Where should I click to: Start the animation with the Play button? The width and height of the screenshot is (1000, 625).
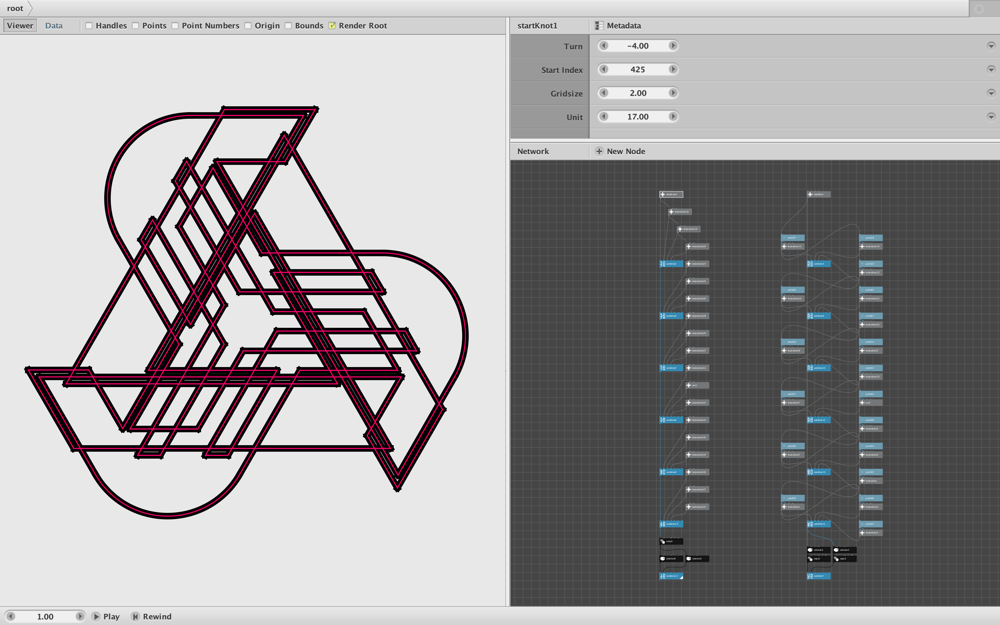(105, 616)
